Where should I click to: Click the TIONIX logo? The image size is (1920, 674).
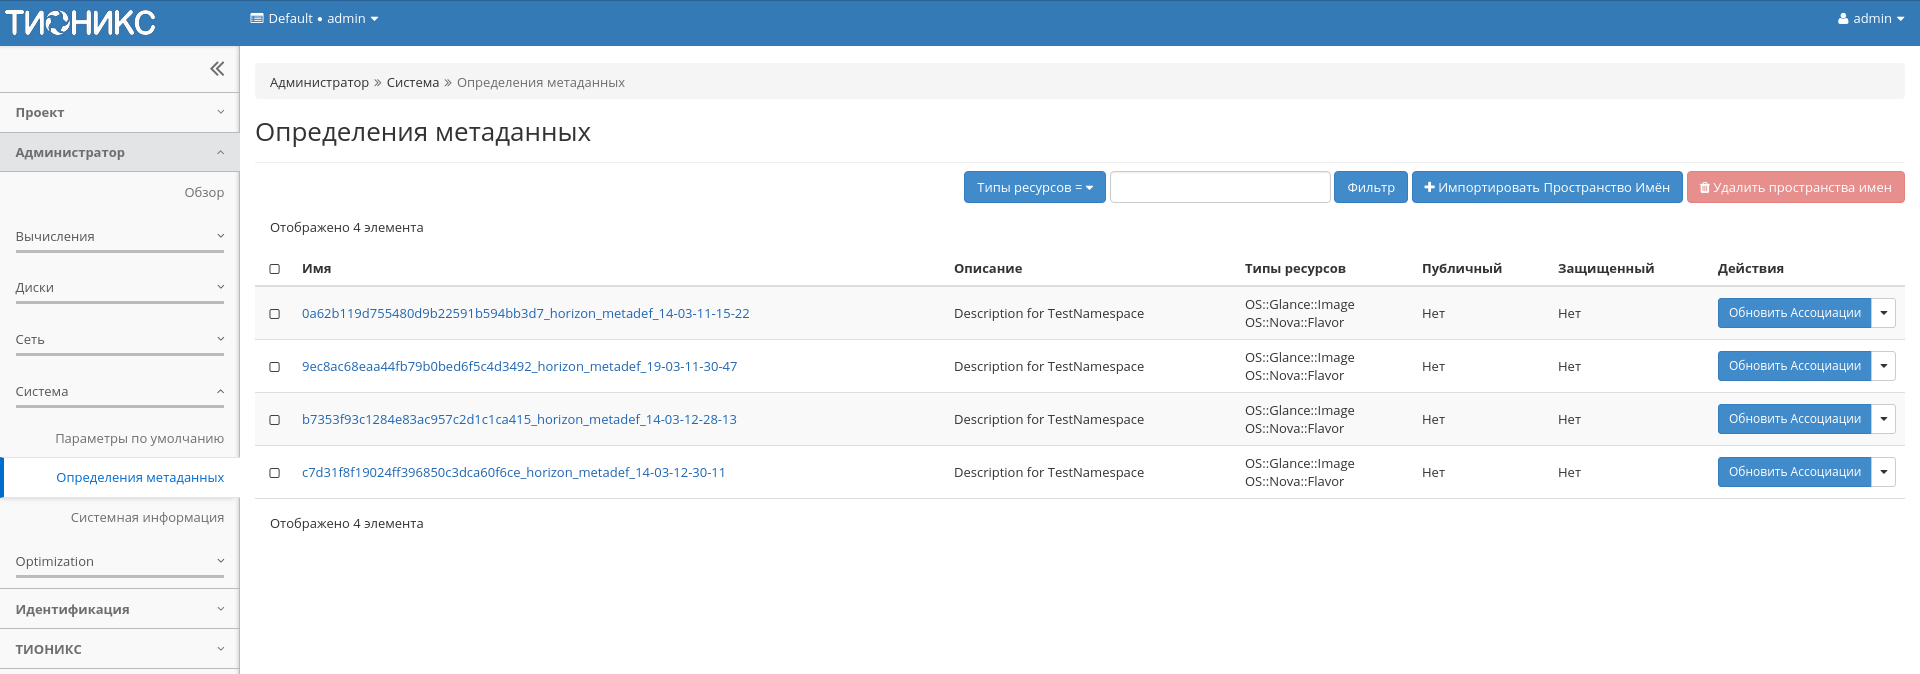81,22
